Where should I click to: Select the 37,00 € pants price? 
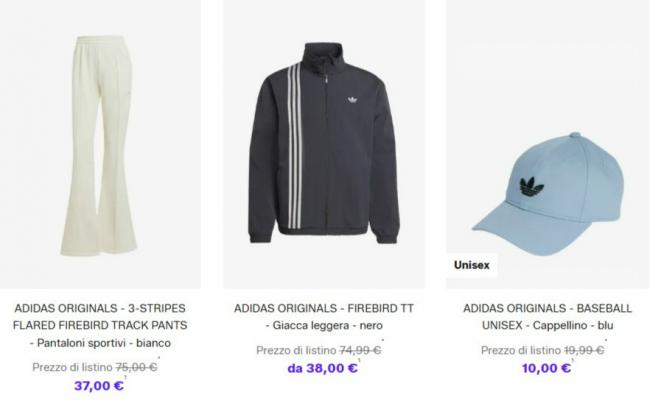point(99,386)
